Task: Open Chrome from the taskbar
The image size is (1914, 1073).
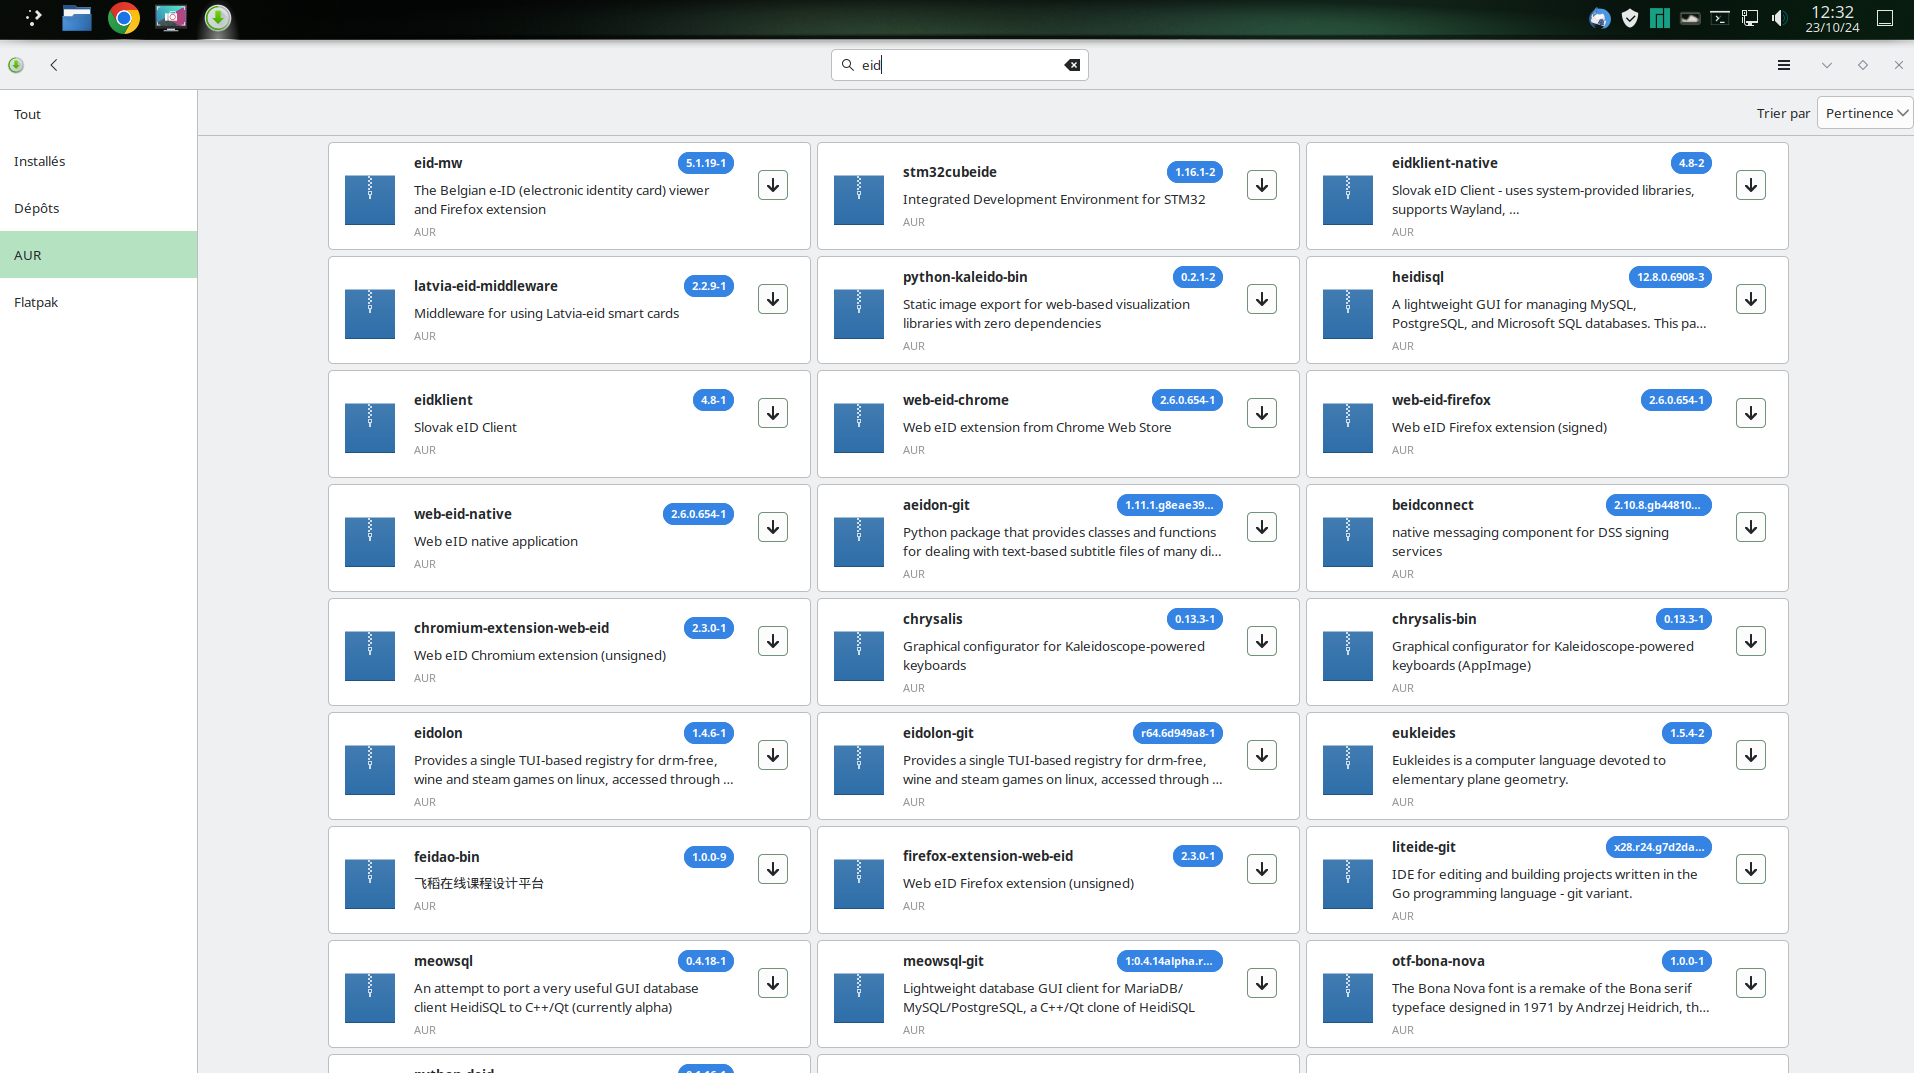Action: click(124, 18)
